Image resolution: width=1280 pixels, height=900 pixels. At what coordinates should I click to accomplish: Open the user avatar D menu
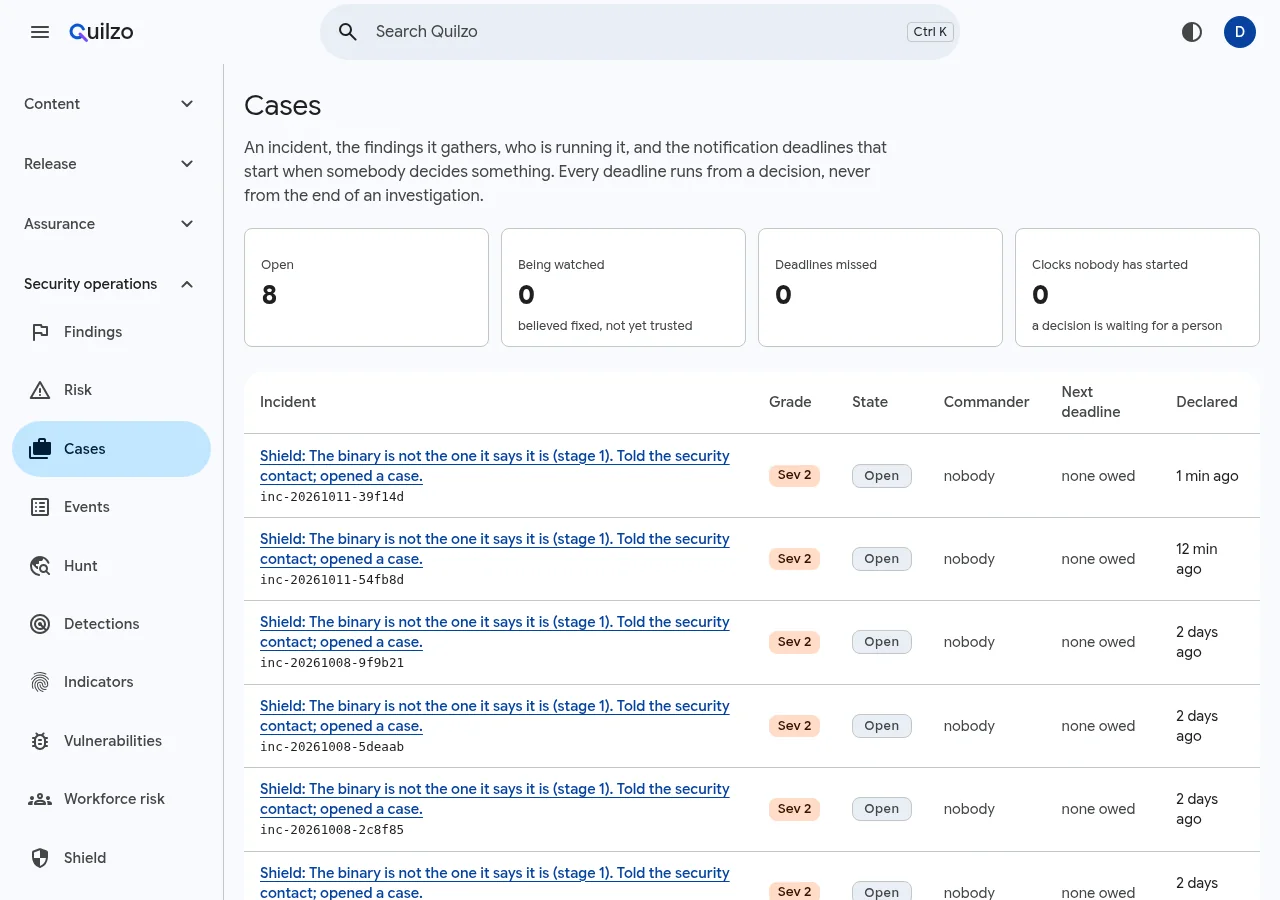click(x=1240, y=32)
